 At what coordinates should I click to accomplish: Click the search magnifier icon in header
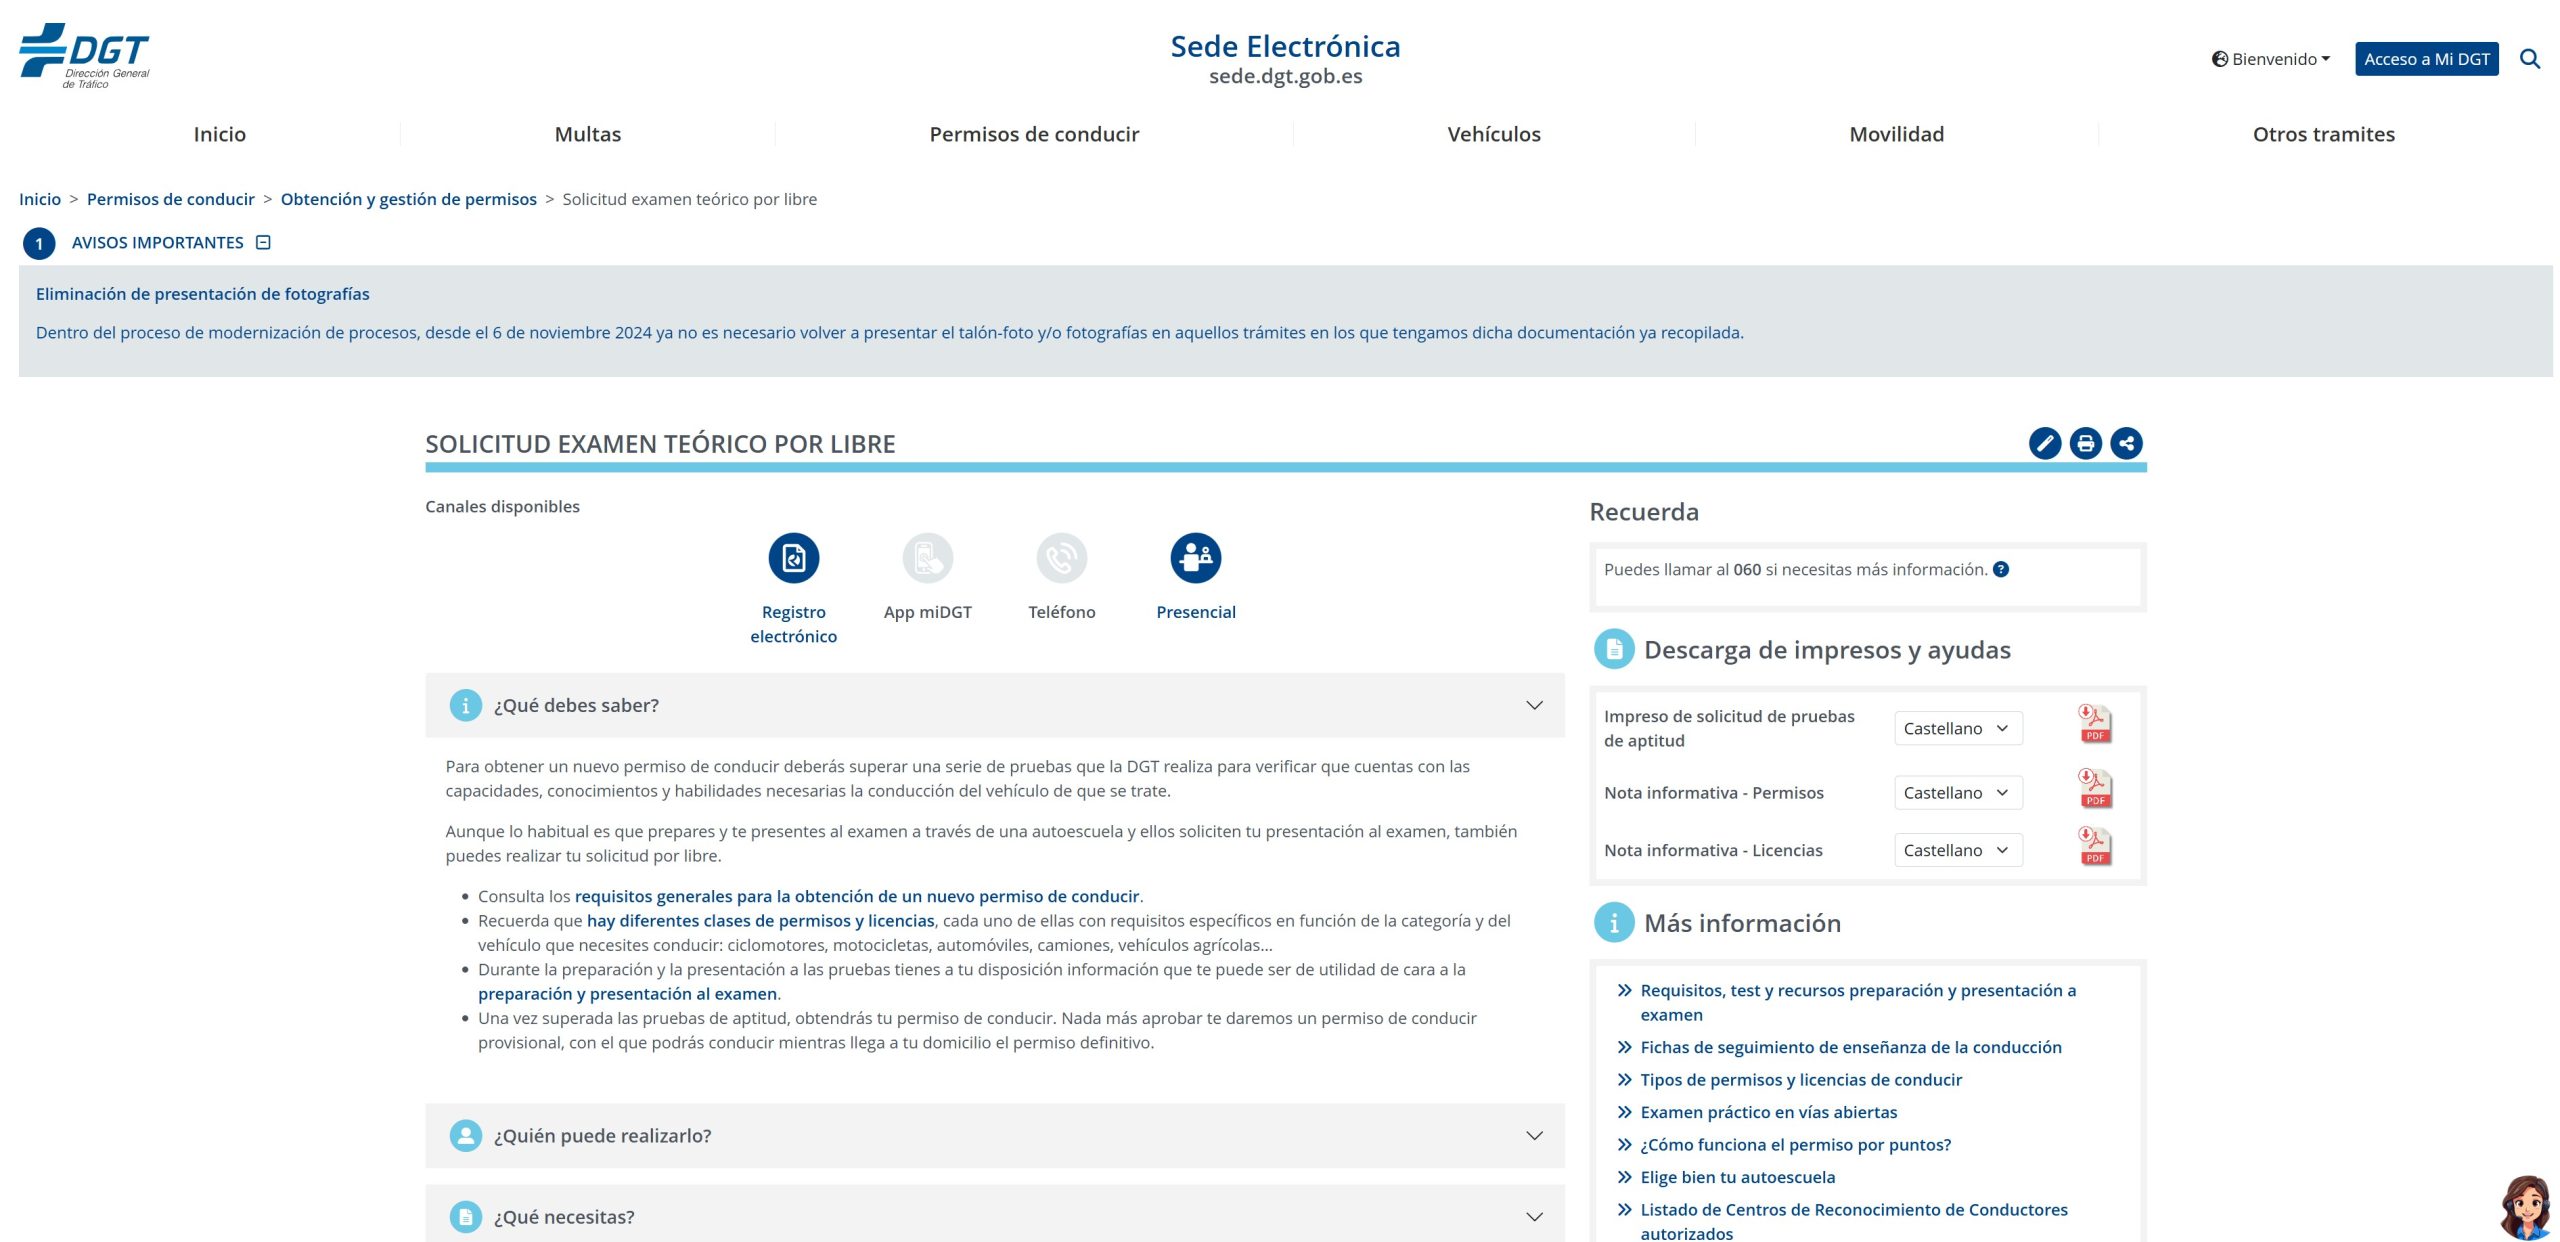tap(2529, 59)
